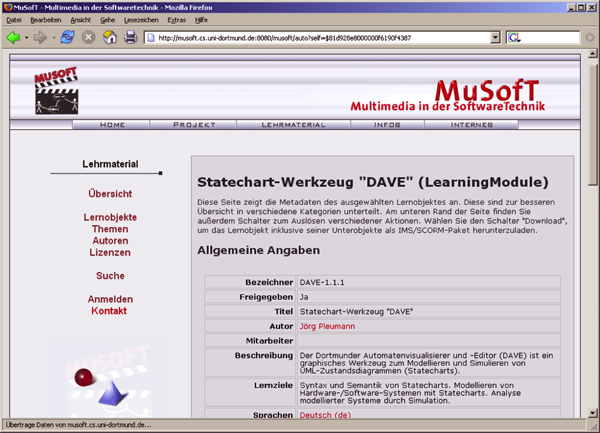Go back with the green Back arrow
This screenshot has width=600, height=433.
click(13, 37)
